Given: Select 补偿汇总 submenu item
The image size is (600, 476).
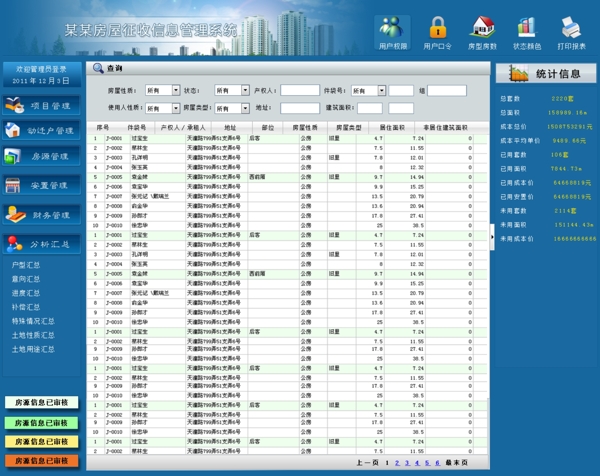Looking at the screenshot, I should click(26, 307).
